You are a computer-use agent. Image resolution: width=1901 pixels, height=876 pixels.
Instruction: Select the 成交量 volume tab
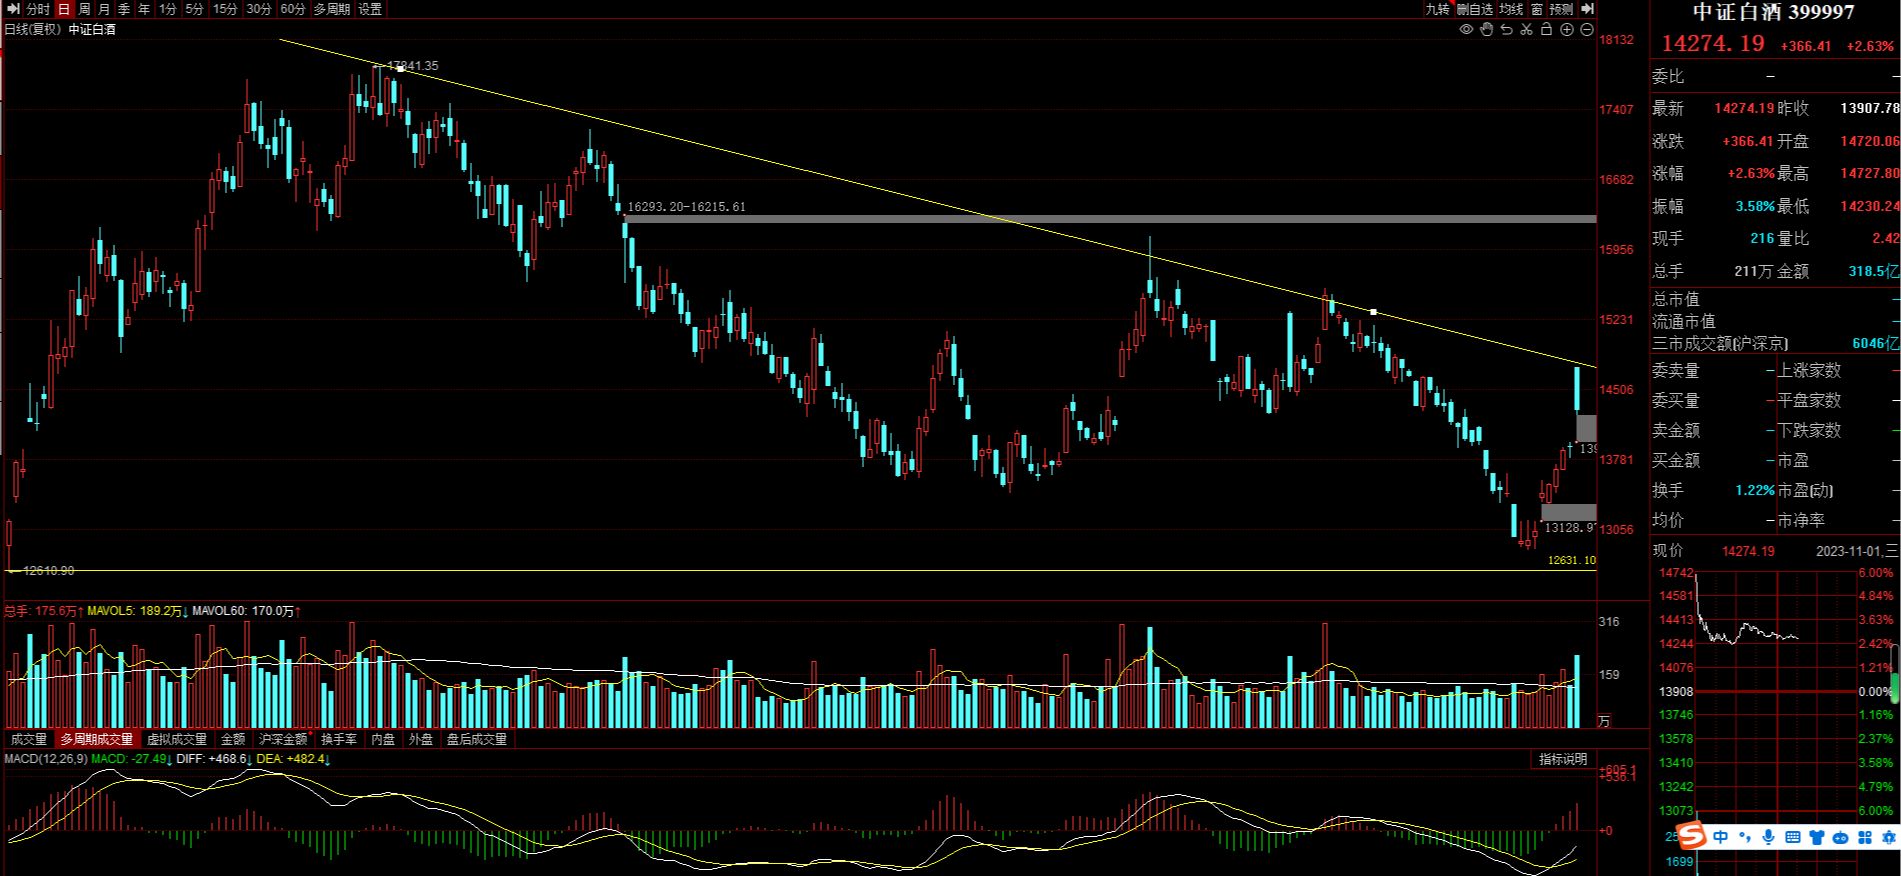pyautogui.click(x=29, y=739)
